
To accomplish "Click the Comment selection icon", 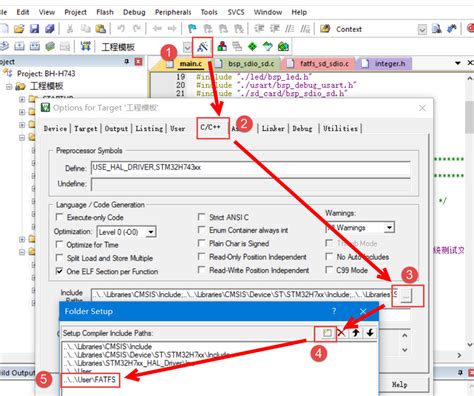I will [289, 29].
